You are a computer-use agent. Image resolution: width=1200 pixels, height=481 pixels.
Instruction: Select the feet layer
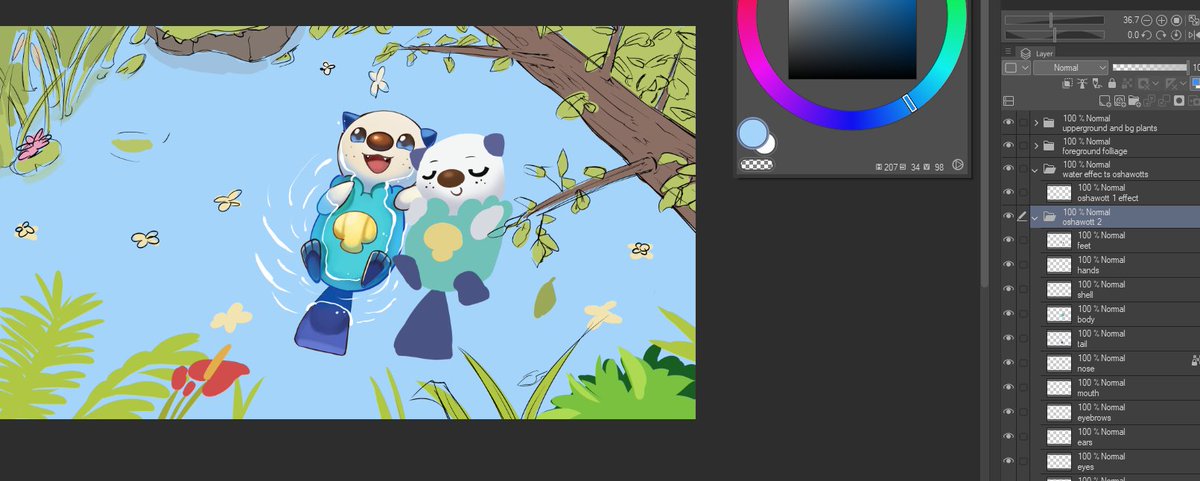point(1115,241)
